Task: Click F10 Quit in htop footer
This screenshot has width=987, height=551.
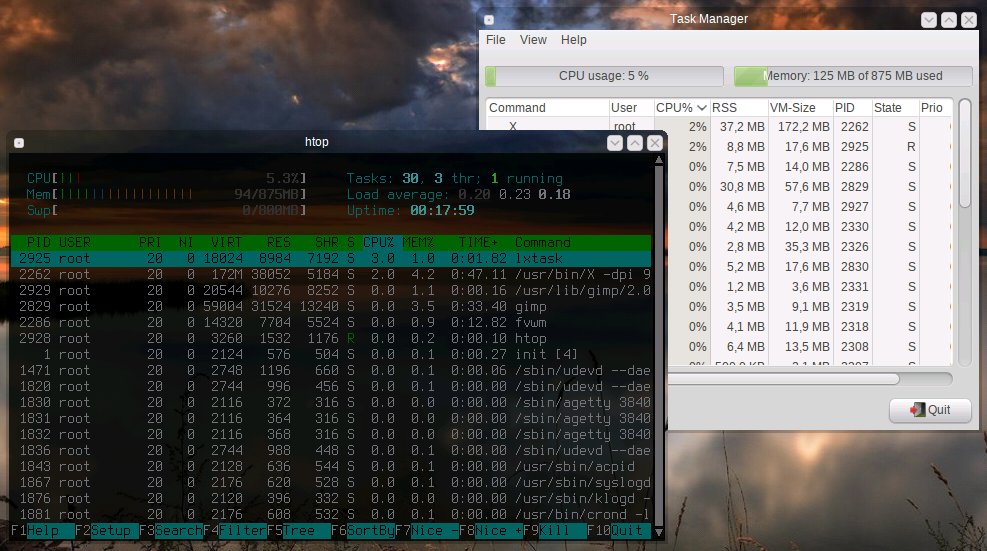Action: click(619, 531)
